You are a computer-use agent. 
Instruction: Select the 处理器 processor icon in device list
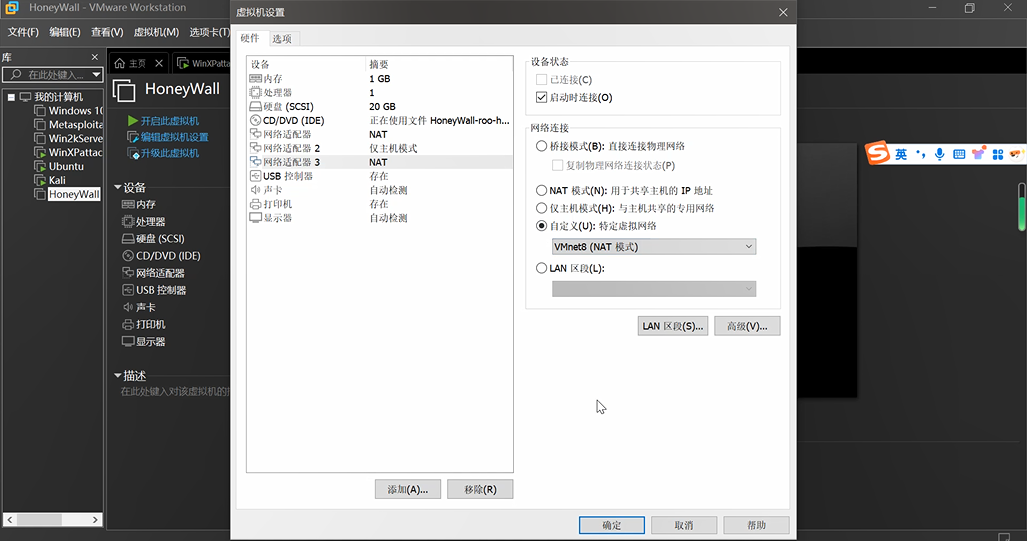pyautogui.click(x=255, y=92)
